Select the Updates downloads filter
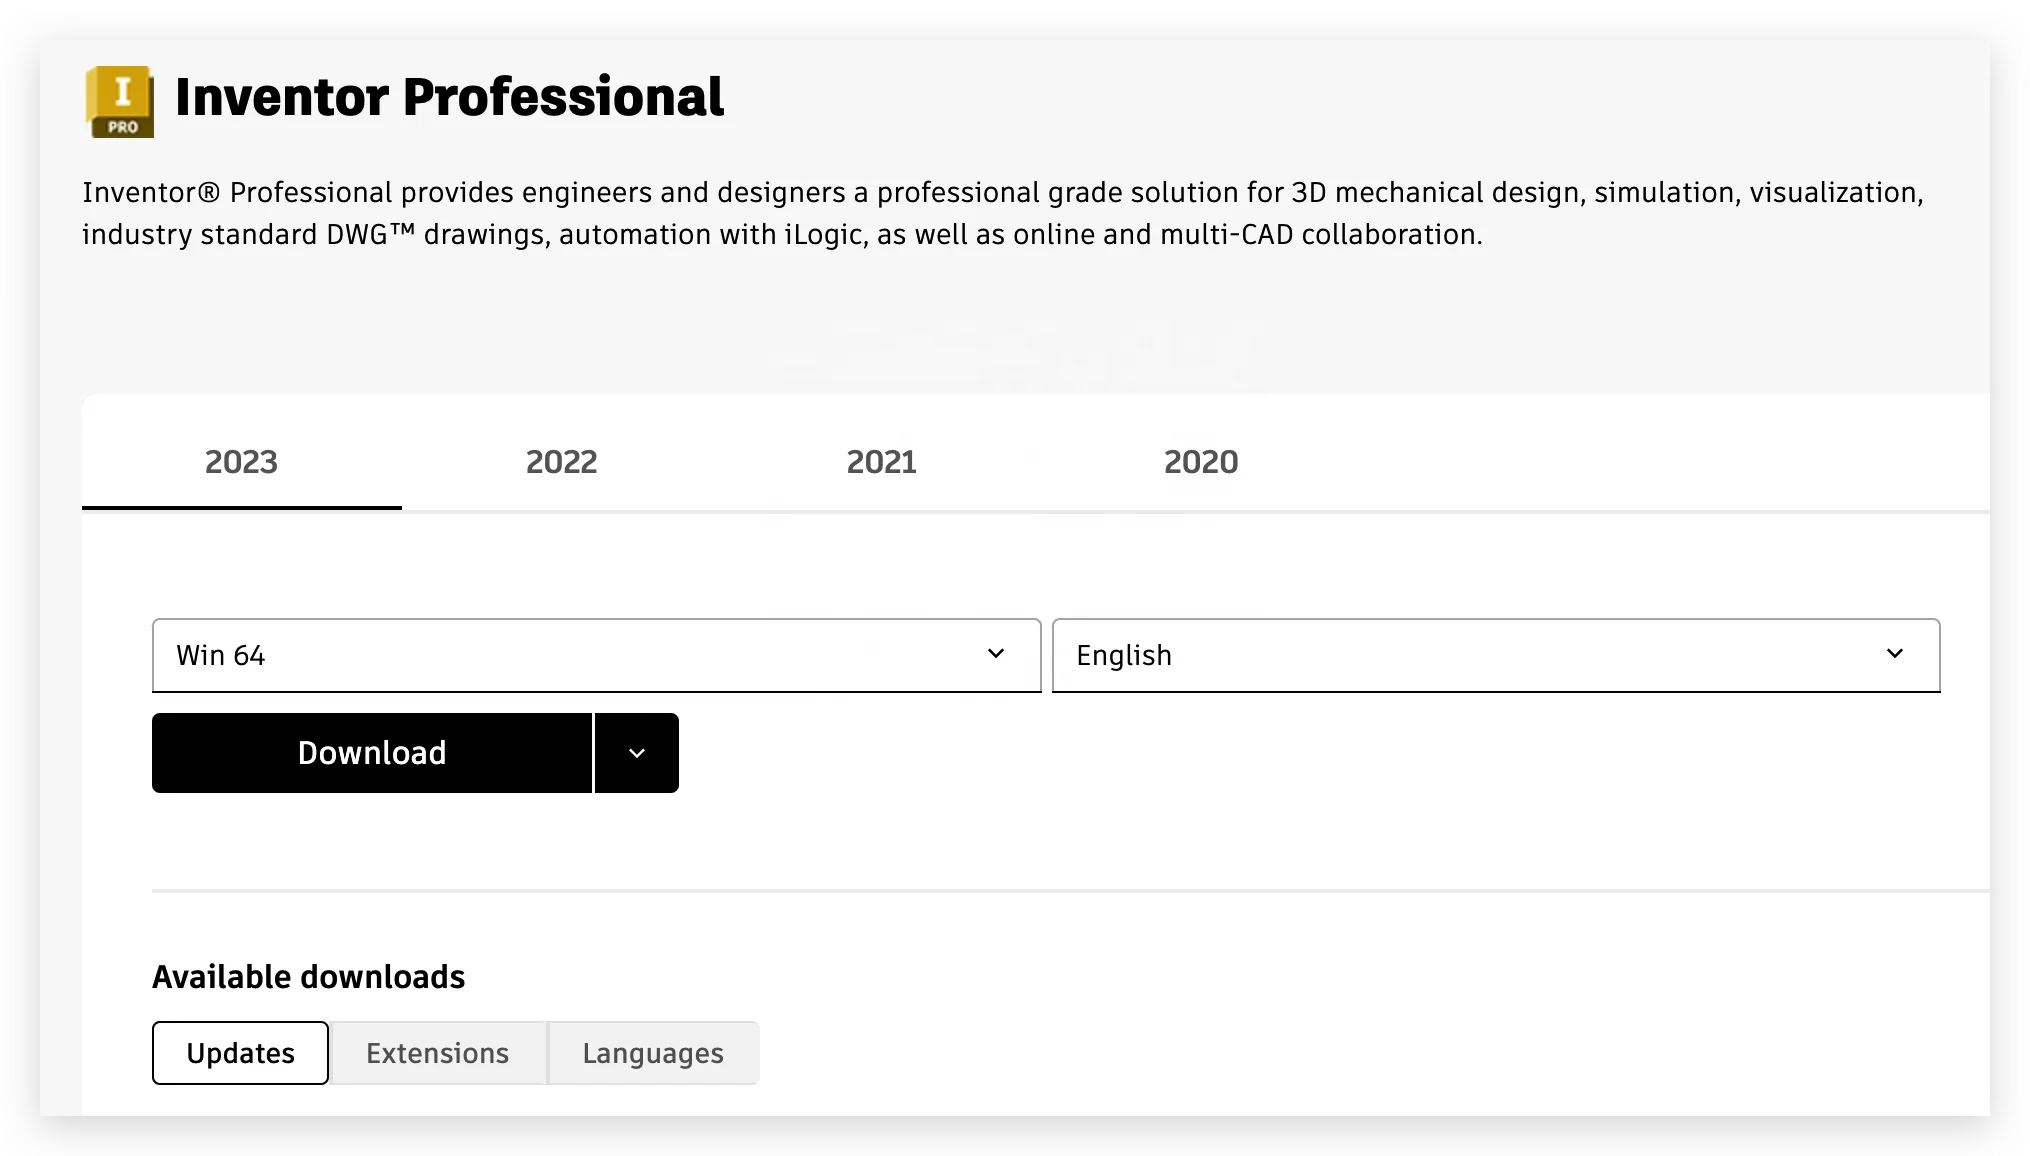The image size is (2030, 1156). click(240, 1053)
